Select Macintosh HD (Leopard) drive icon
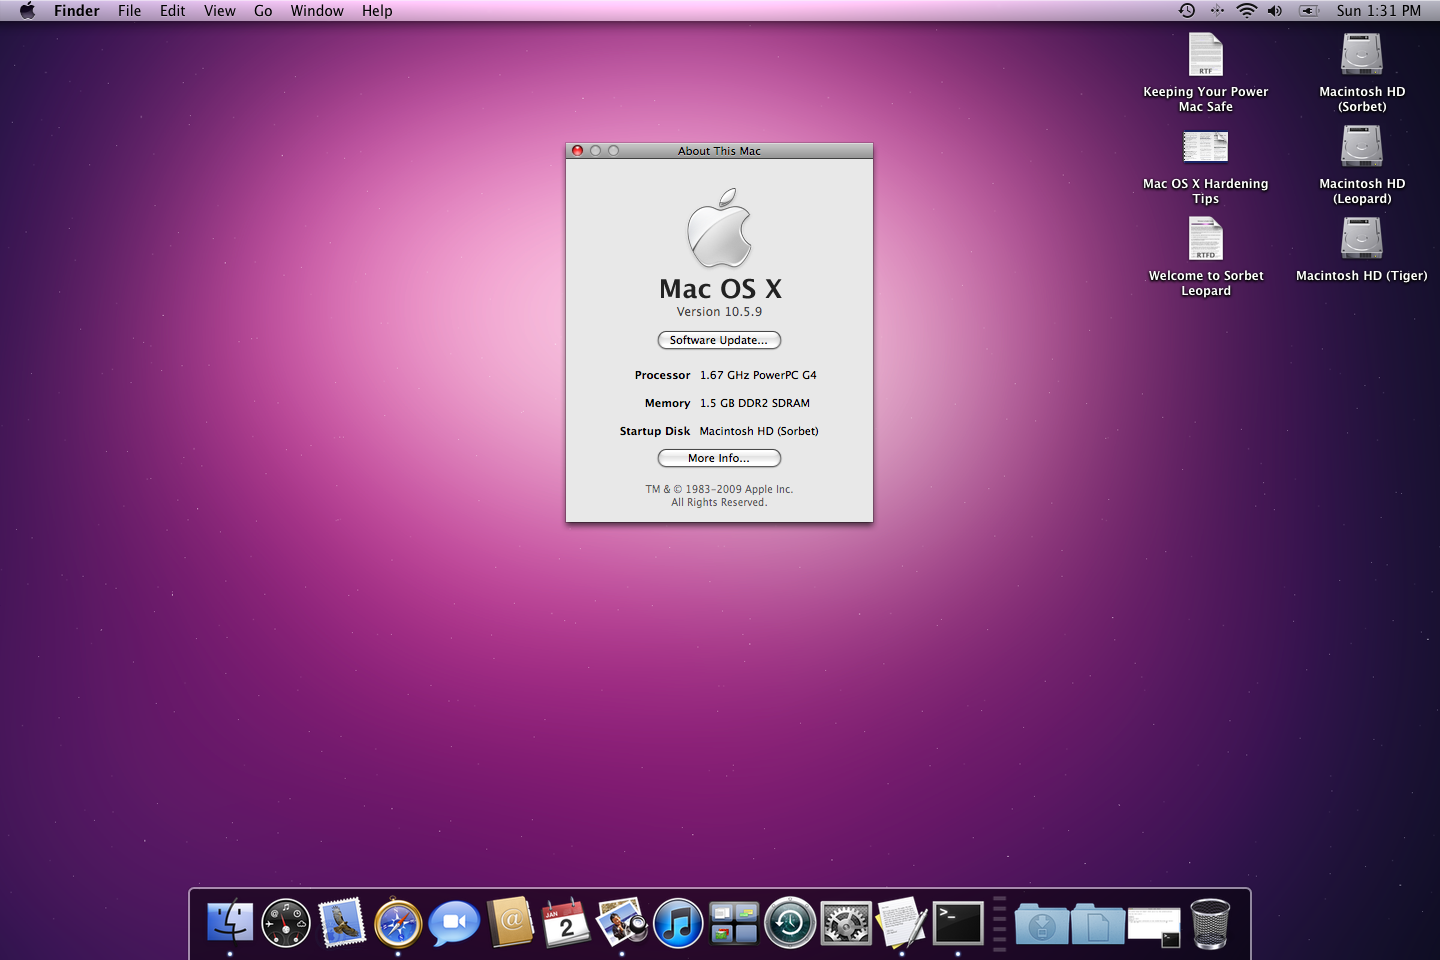This screenshot has width=1440, height=960. click(1362, 147)
